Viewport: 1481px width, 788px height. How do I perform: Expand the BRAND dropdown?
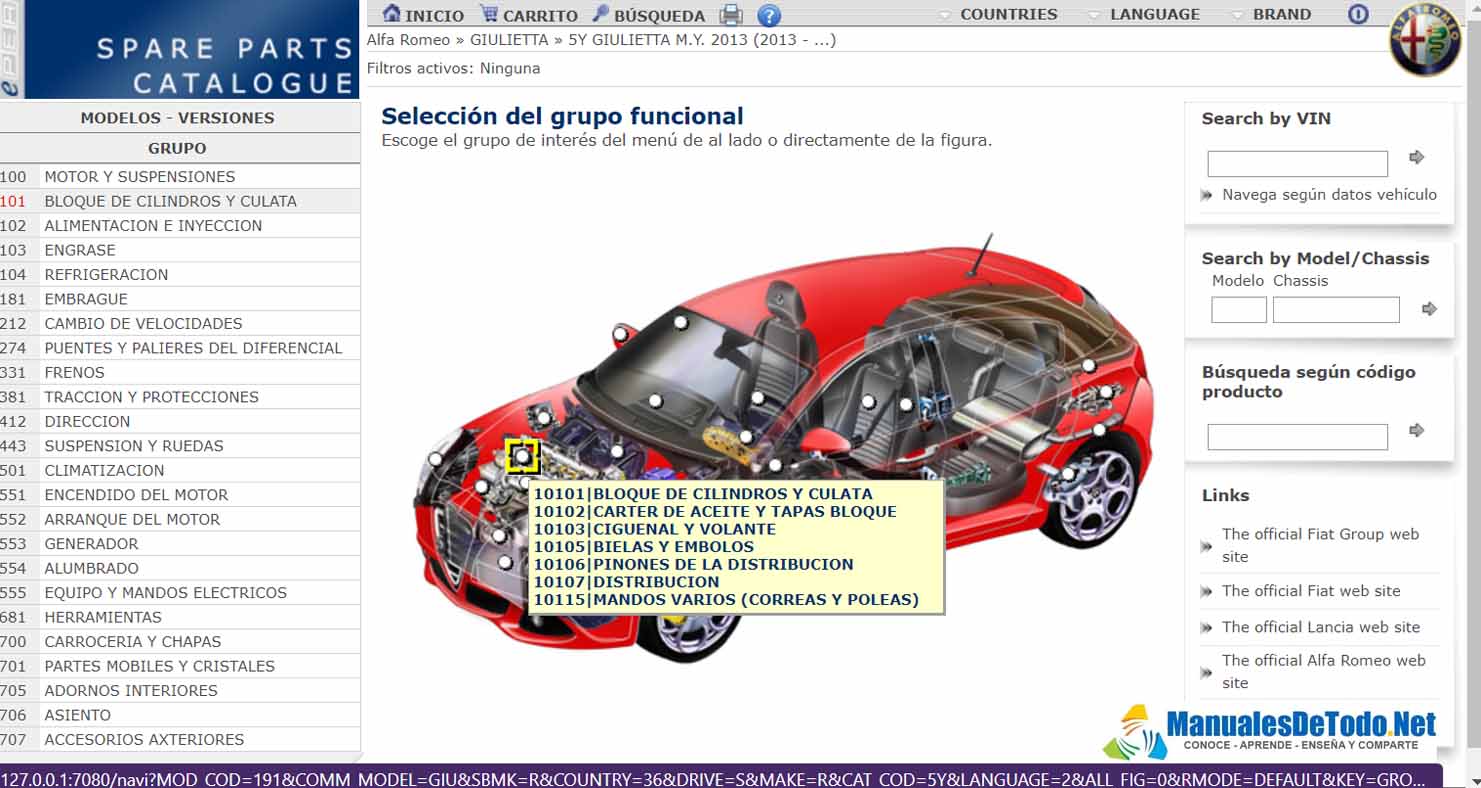1271,15
